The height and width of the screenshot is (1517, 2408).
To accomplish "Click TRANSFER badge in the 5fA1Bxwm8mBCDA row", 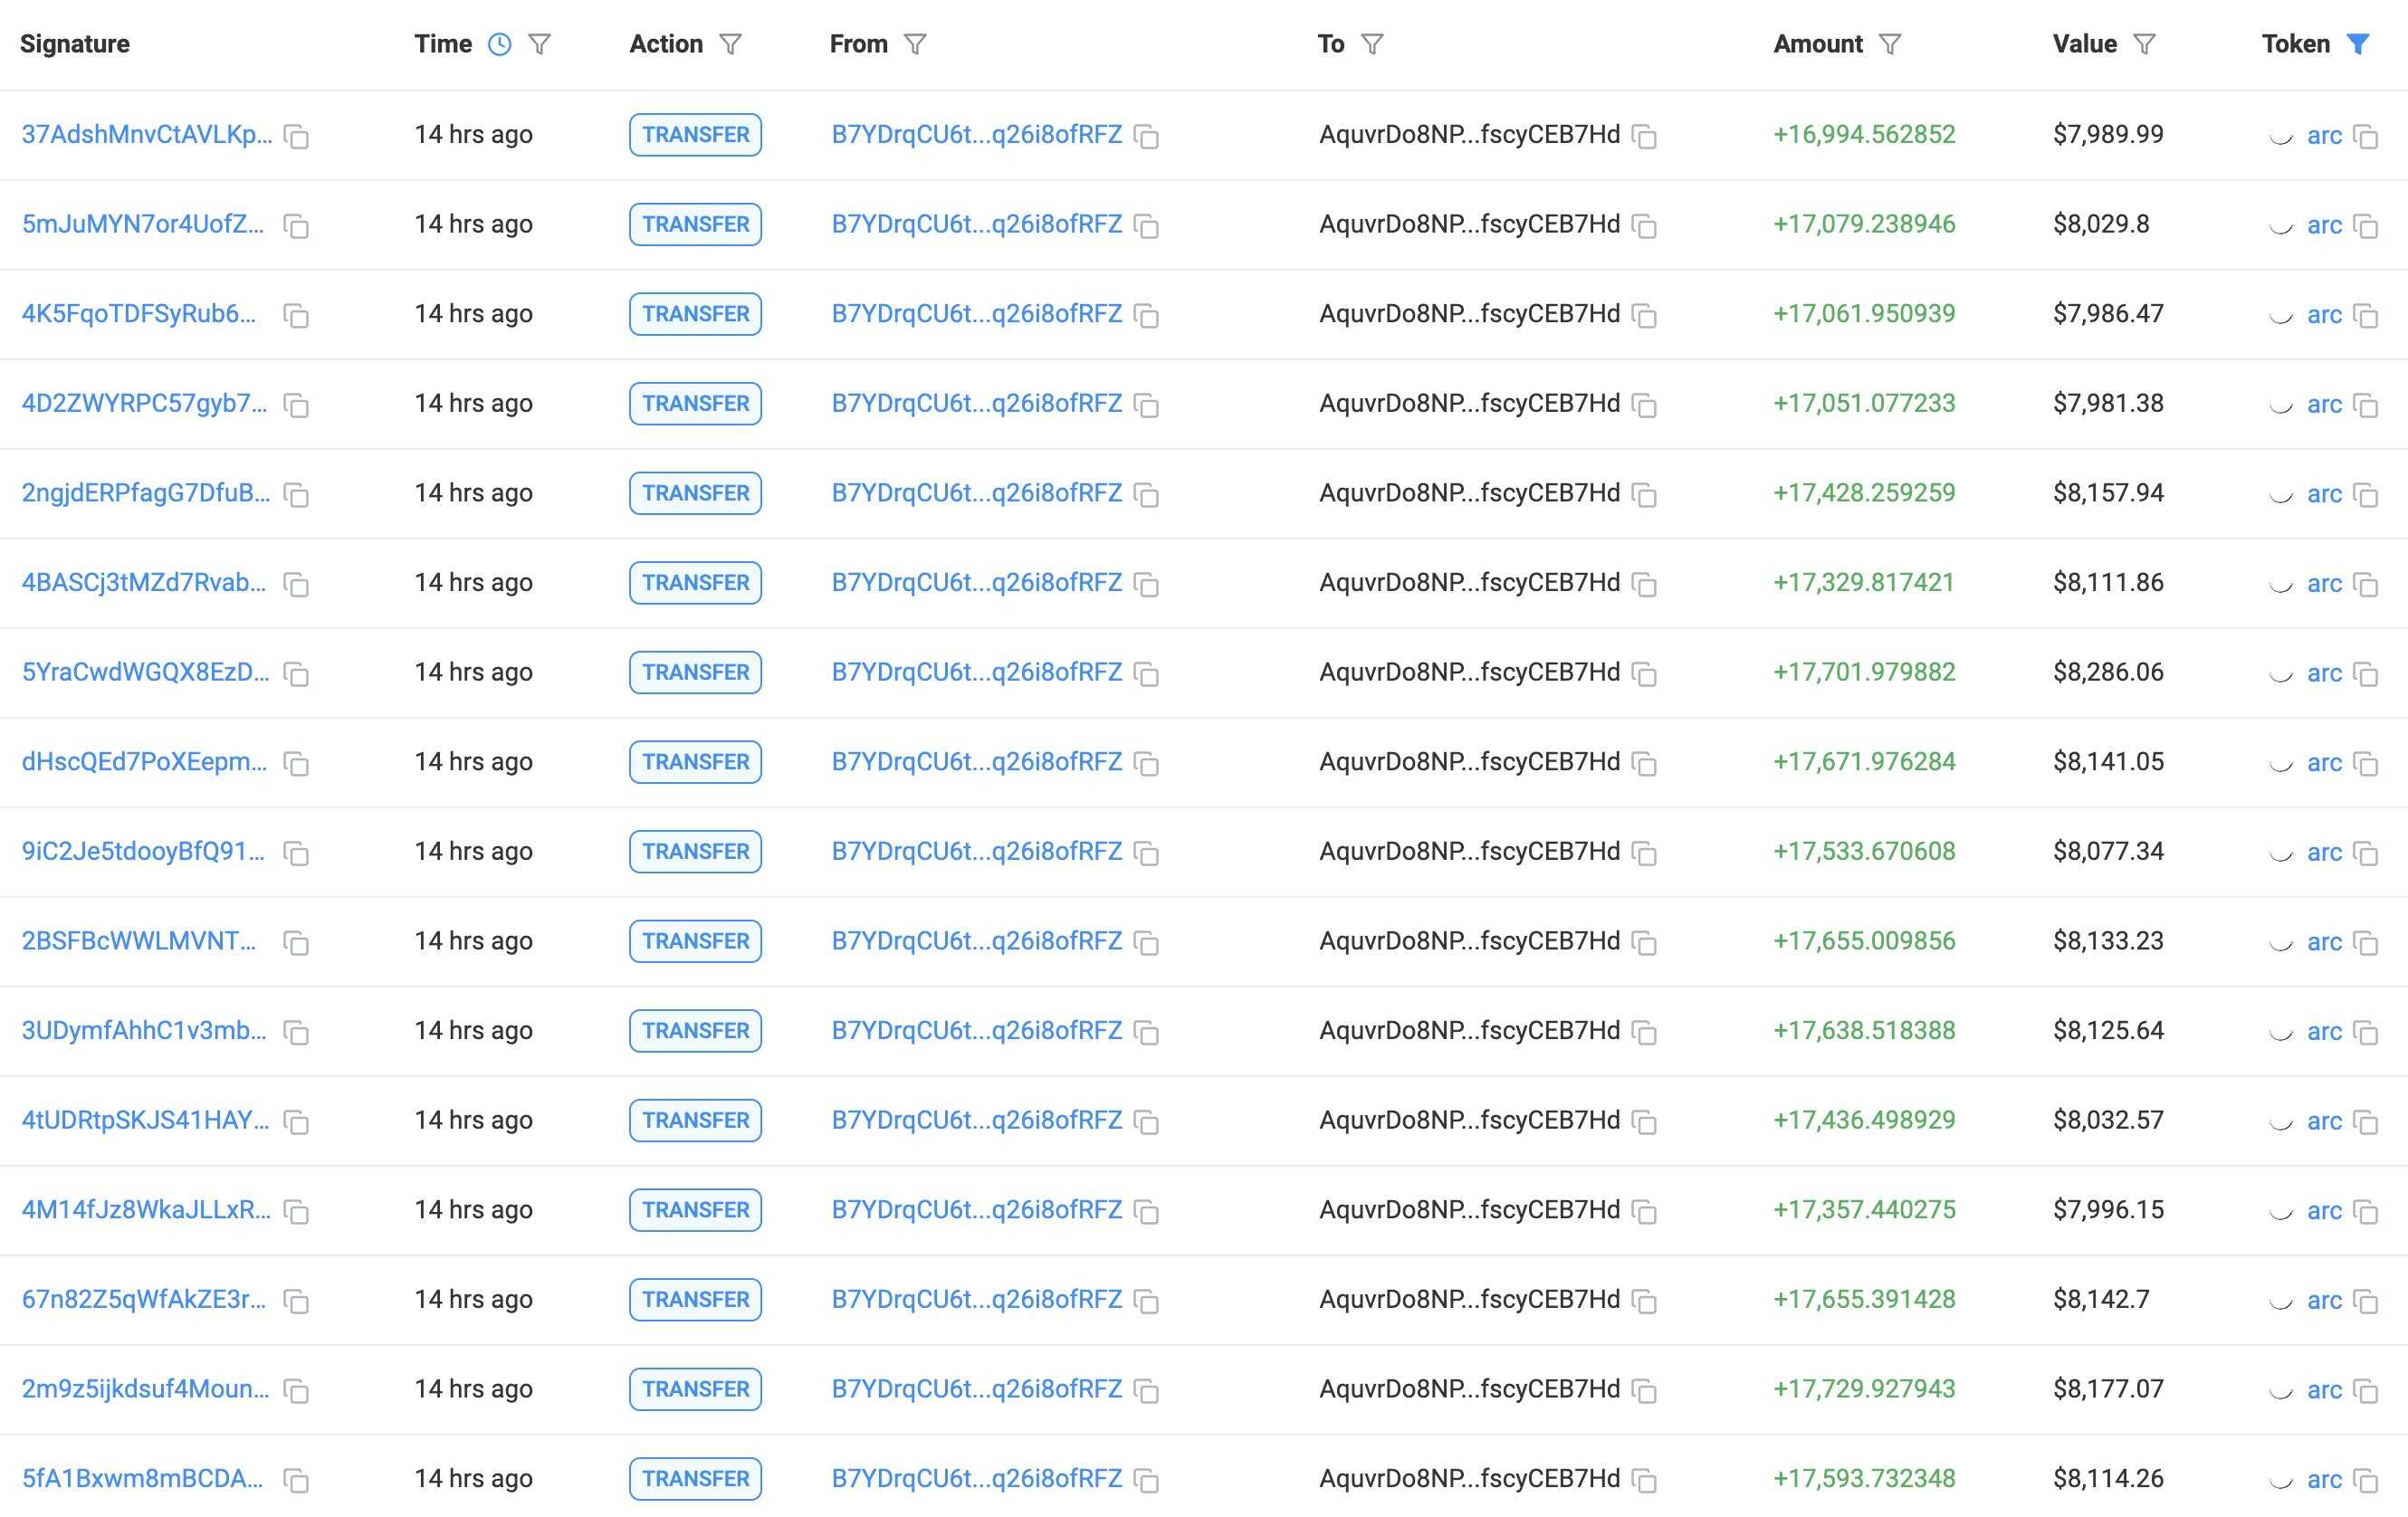I will pos(695,1479).
